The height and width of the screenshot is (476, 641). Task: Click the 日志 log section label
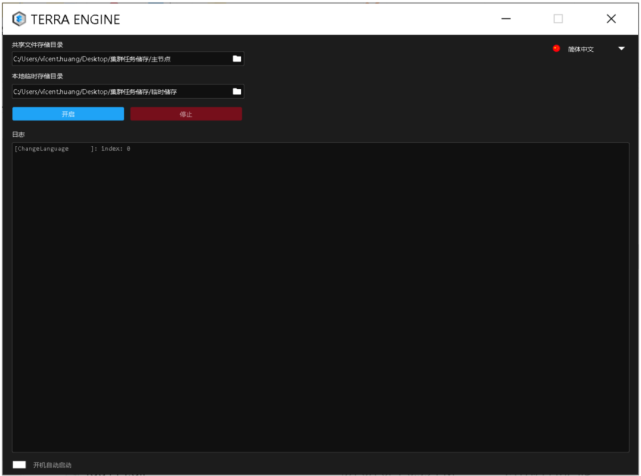[x=18, y=134]
